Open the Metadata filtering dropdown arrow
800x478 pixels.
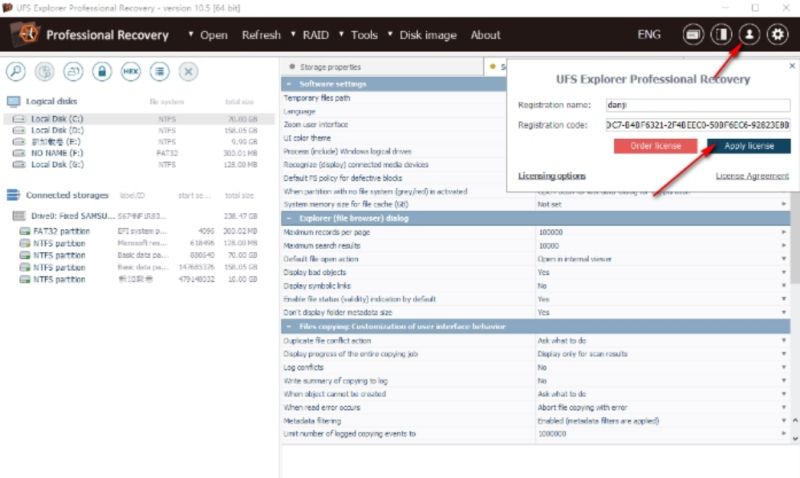click(784, 420)
